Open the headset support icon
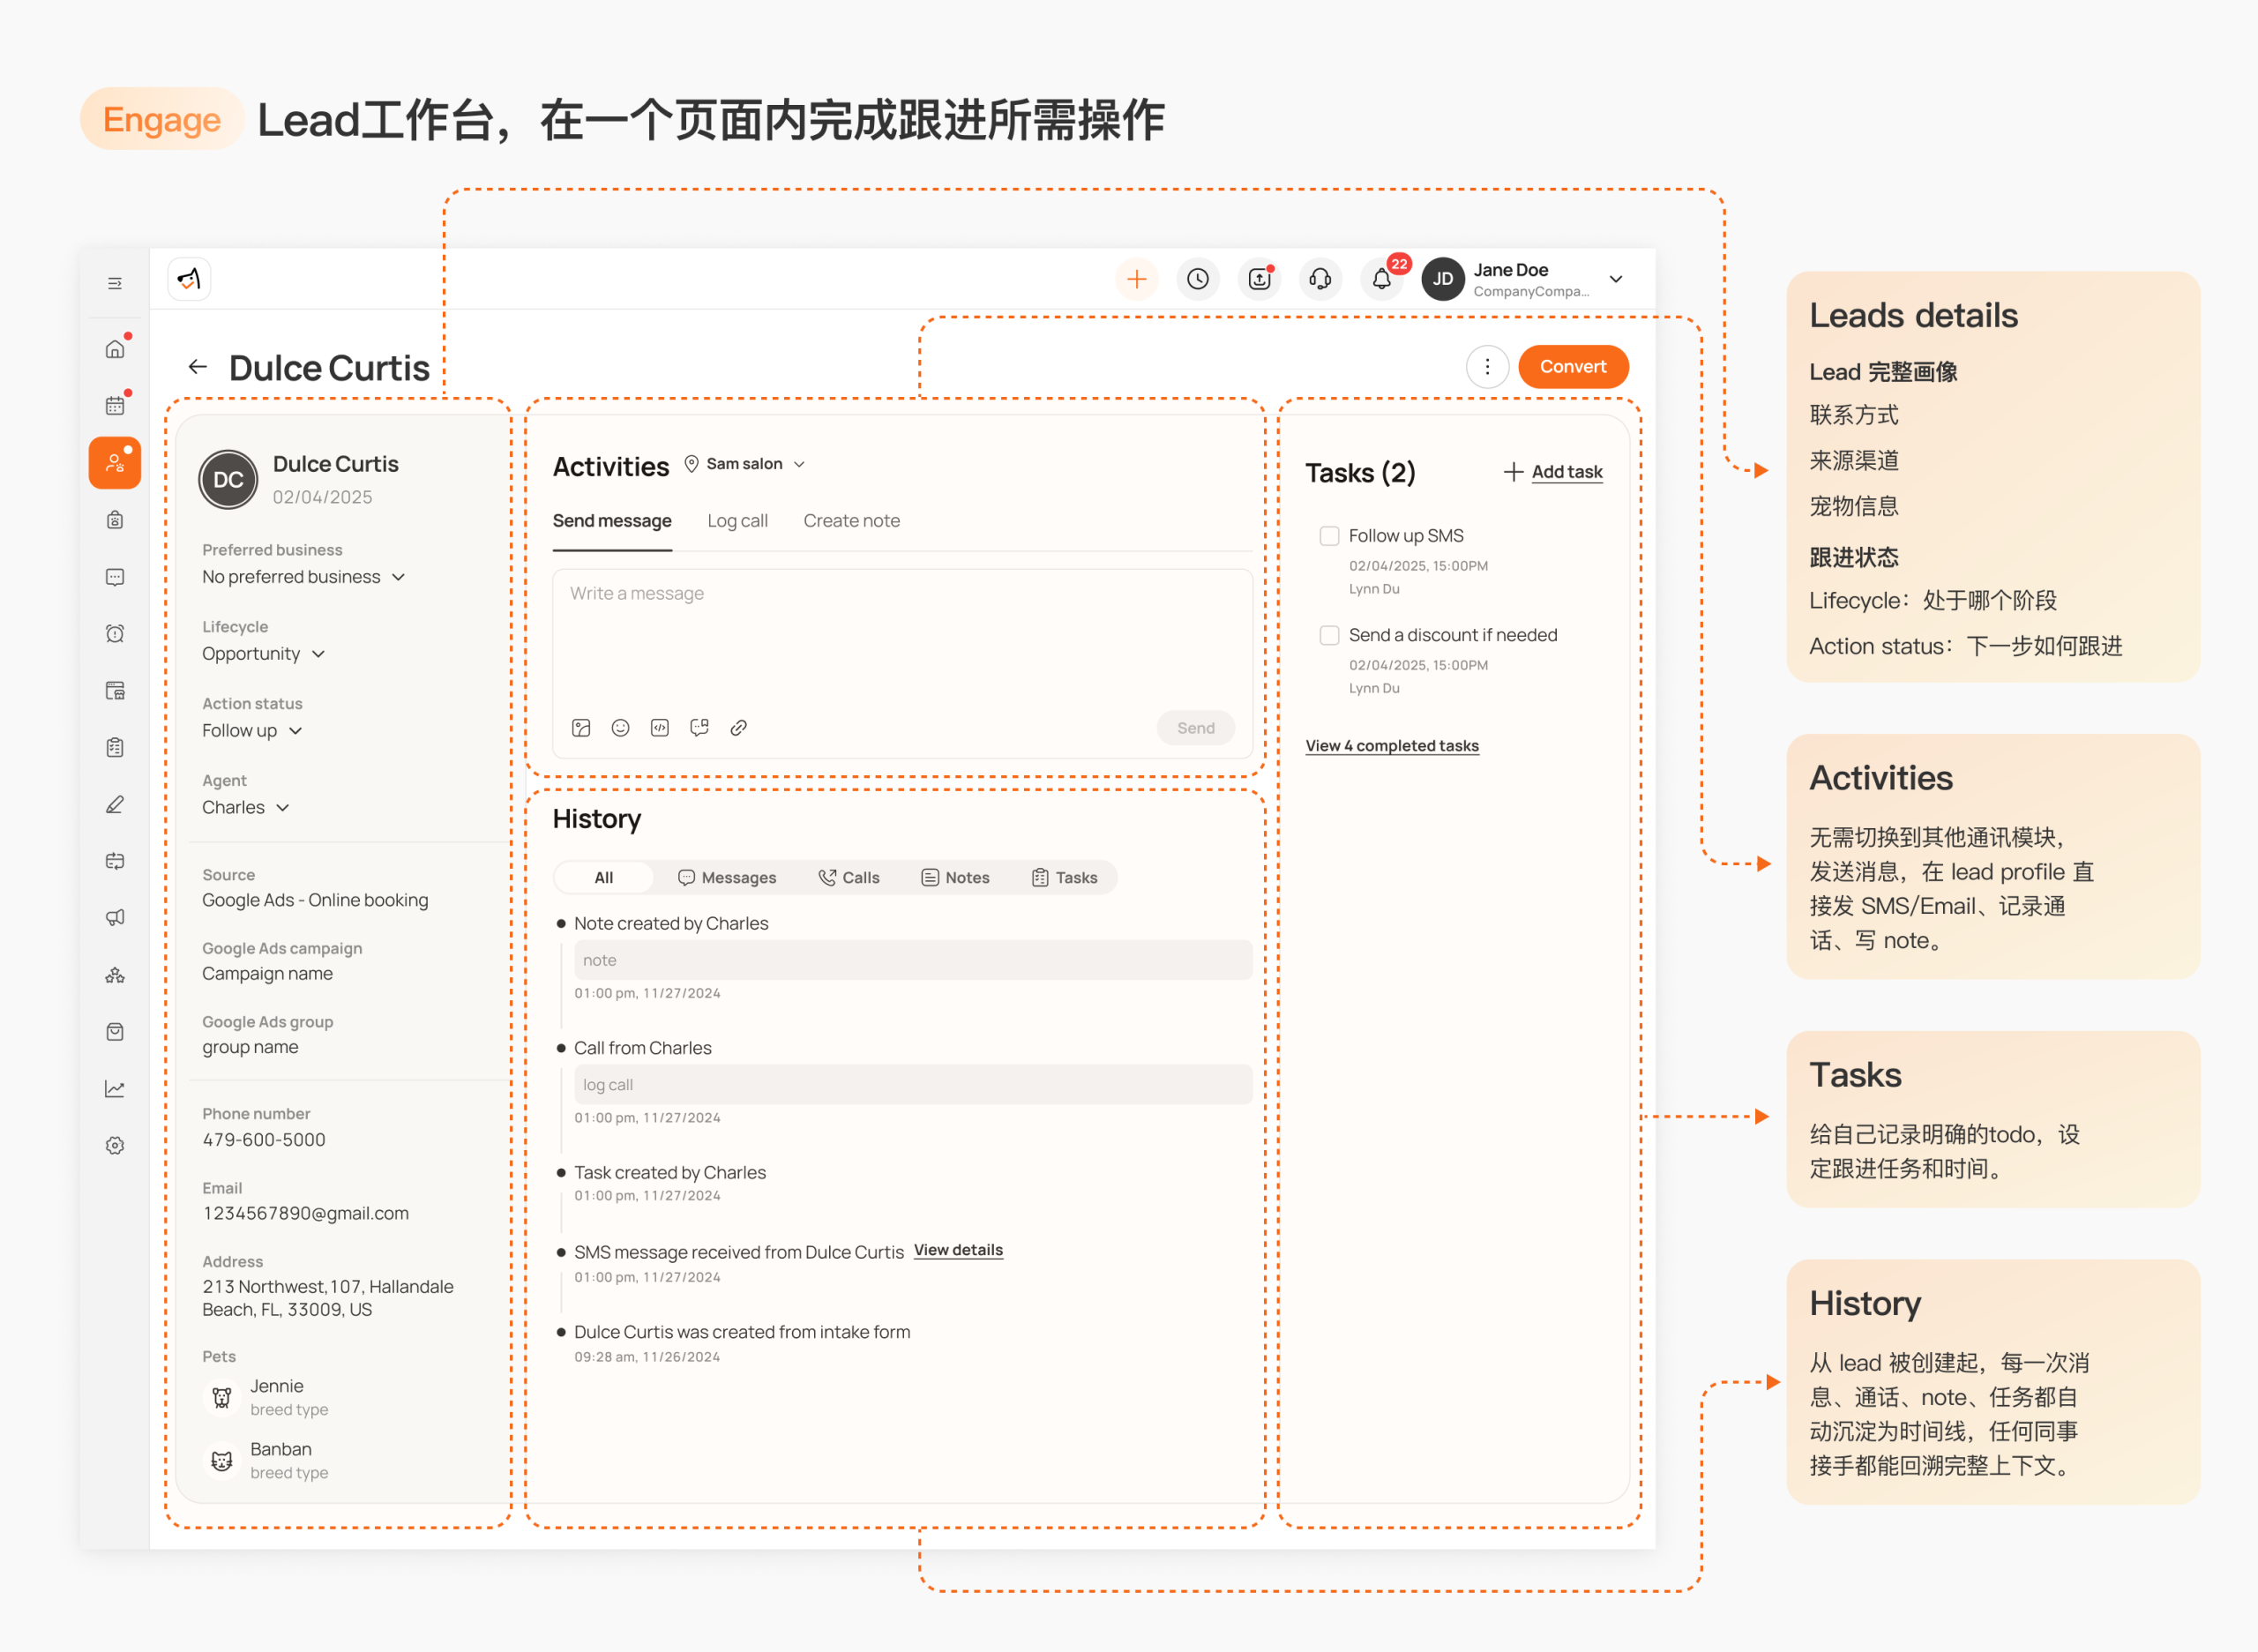2258x1652 pixels. 1320,279
